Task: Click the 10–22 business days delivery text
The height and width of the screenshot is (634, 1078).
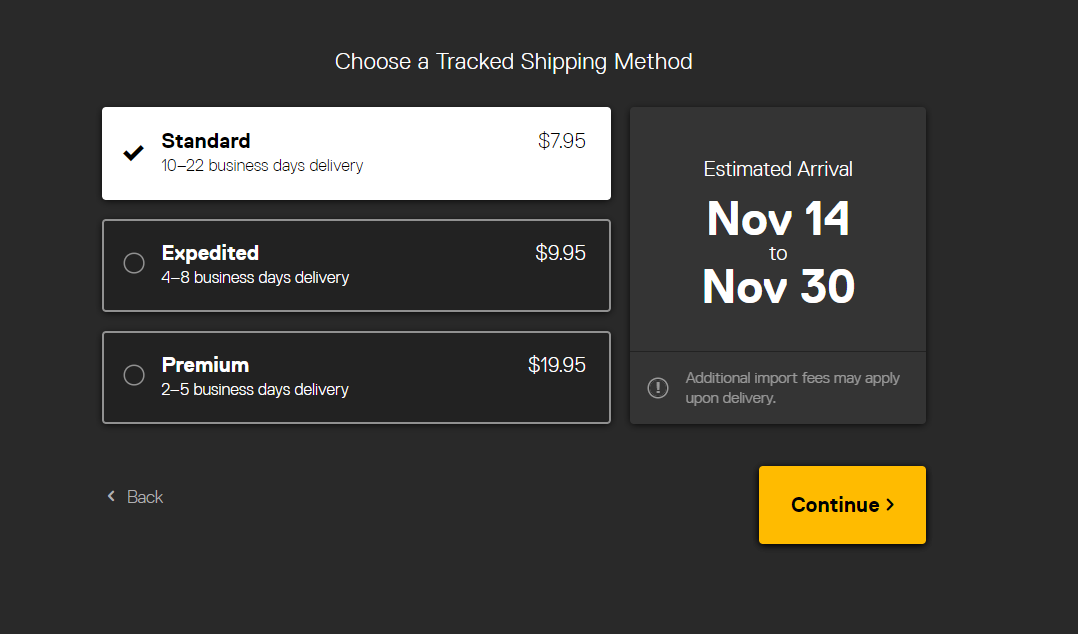Action: [x=262, y=165]
